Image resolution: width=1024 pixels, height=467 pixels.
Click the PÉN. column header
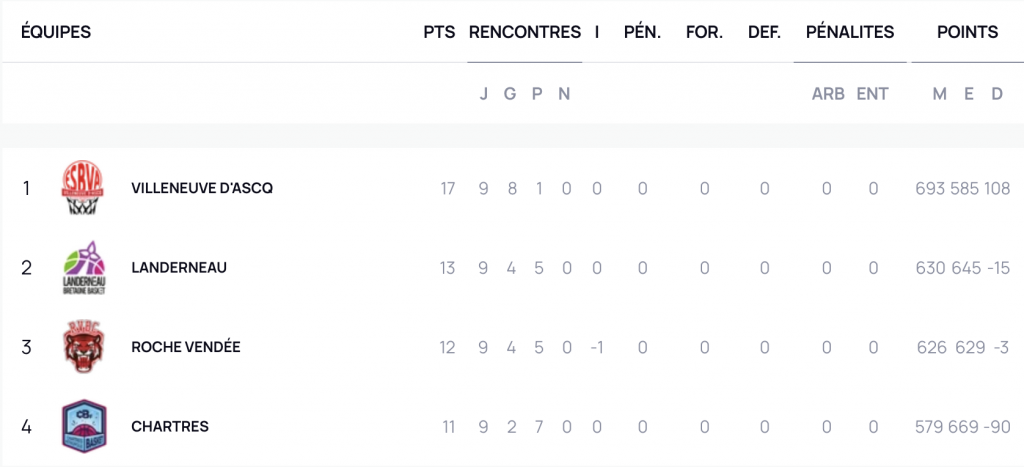pyautogui.click(x=643, y=32)
